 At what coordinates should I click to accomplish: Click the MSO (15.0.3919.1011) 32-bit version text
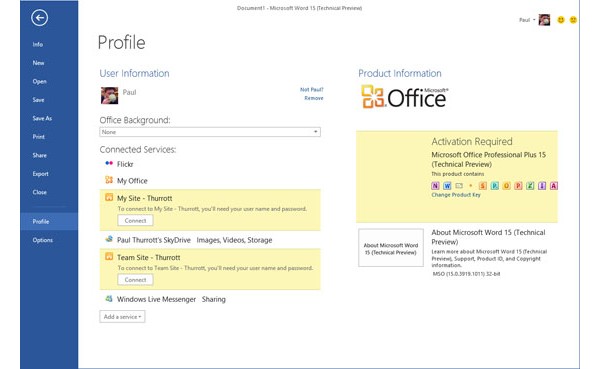(466, 274)
